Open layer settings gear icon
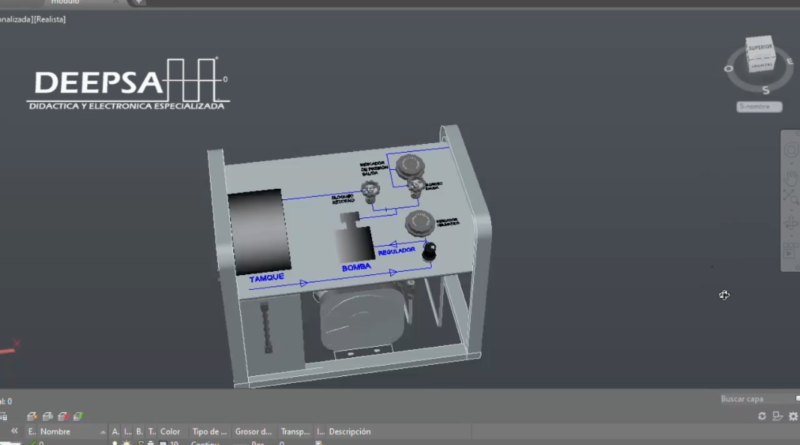This screenshot has width=800, height=445. point(791,415)
